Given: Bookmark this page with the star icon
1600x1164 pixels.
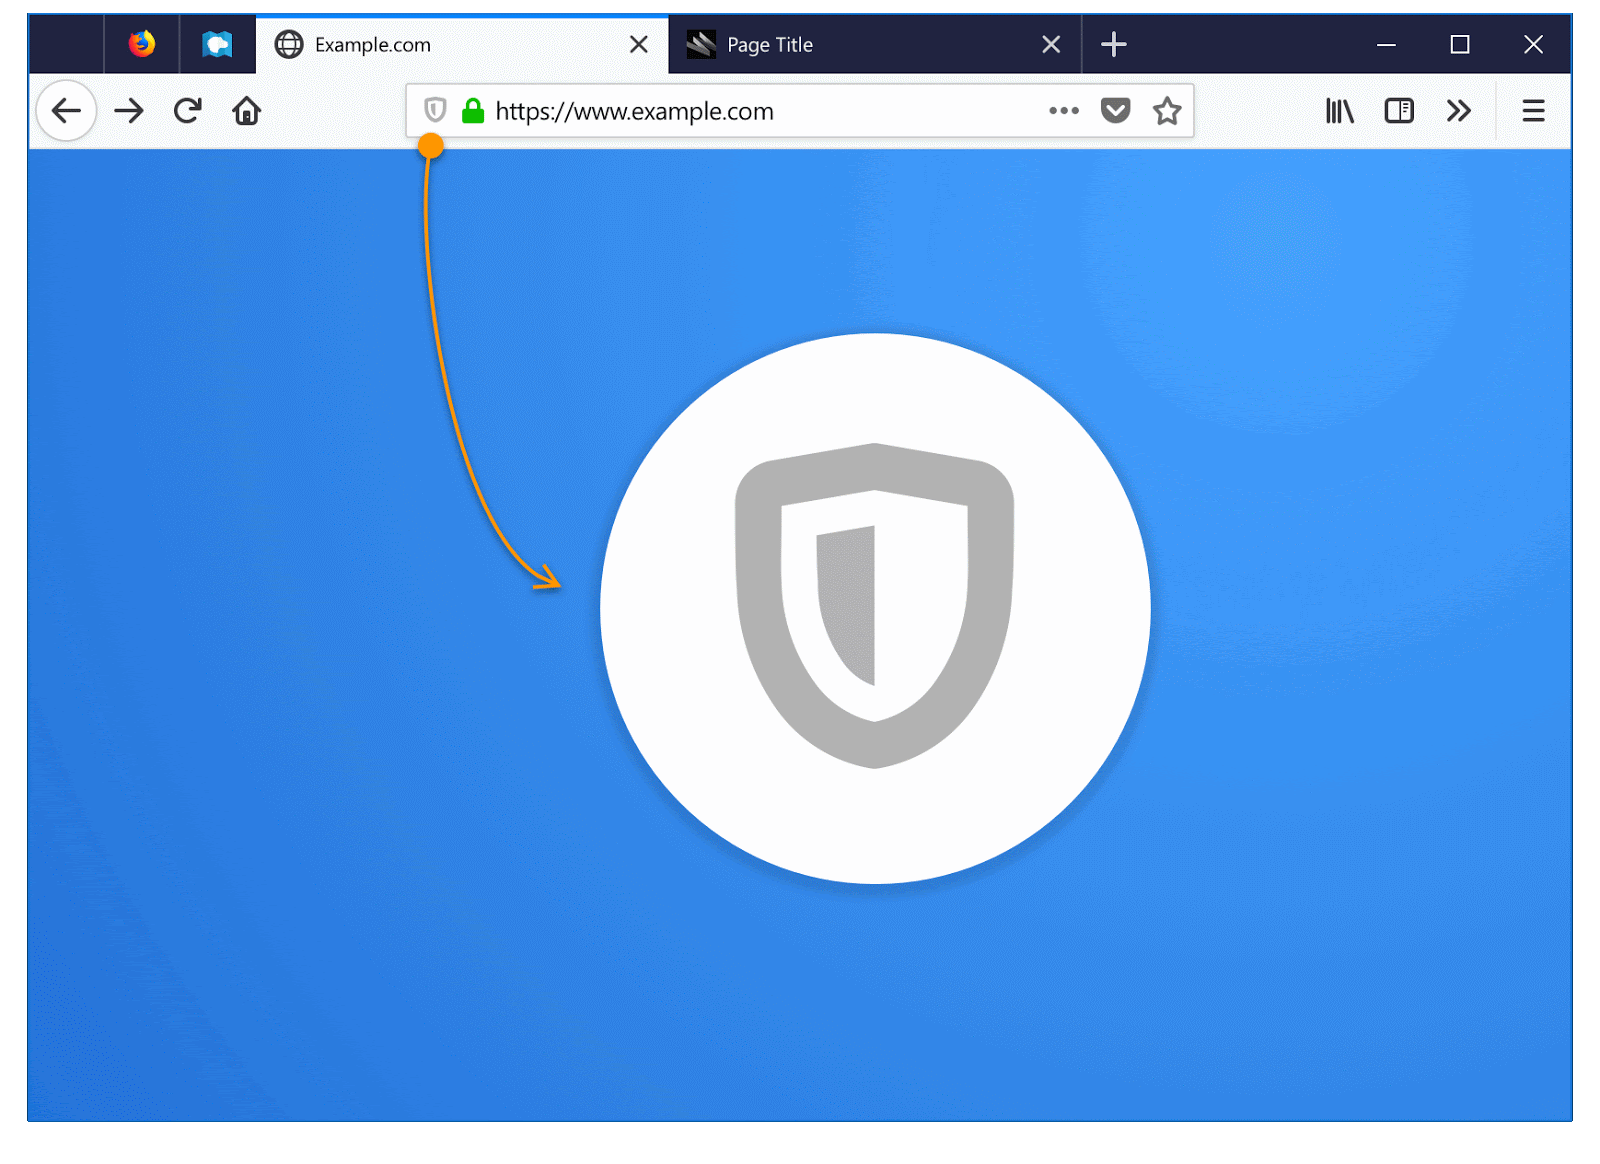Looking at the screenshot, I should (1167, 111).
